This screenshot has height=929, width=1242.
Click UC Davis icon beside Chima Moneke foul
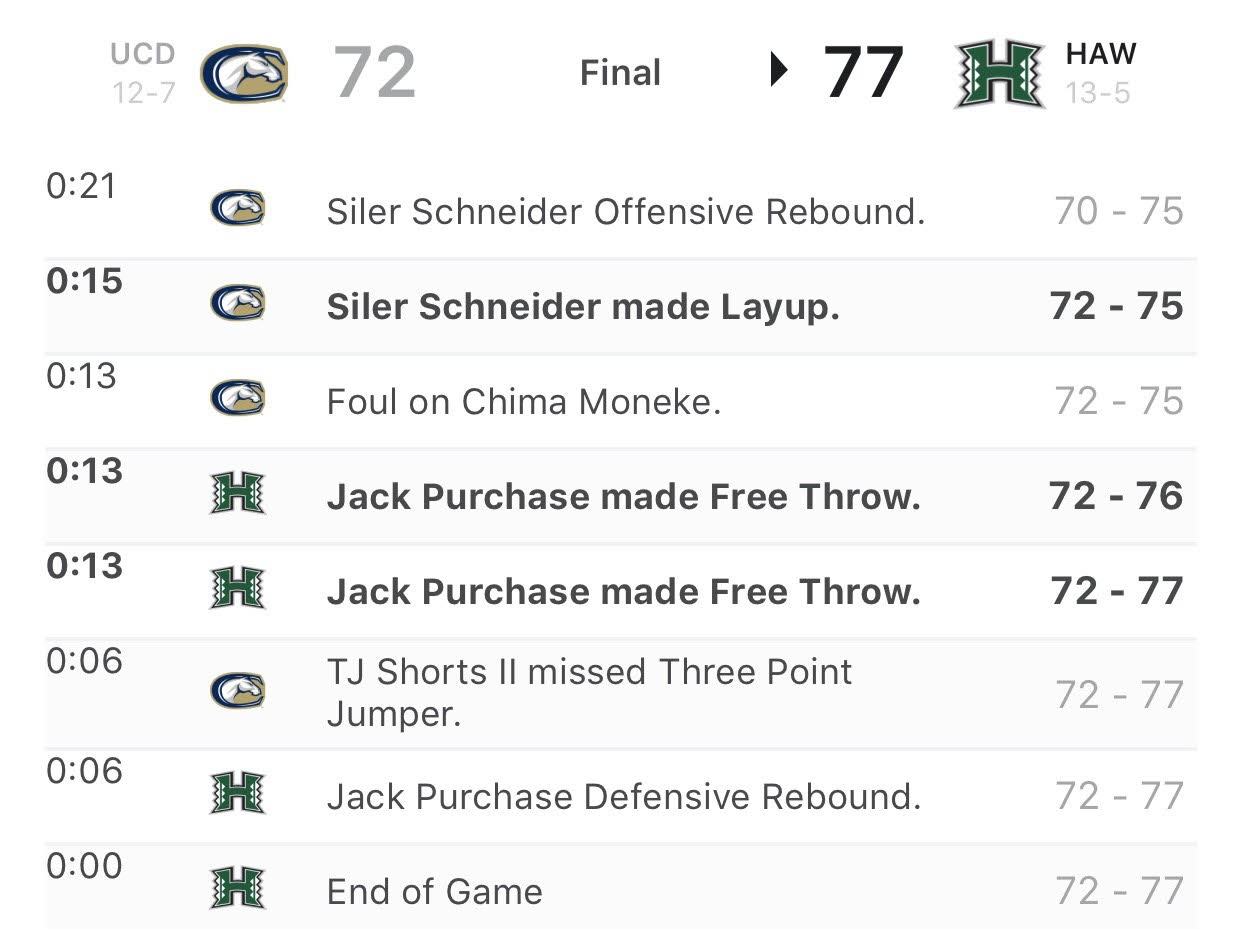click(x=238, y=398)
